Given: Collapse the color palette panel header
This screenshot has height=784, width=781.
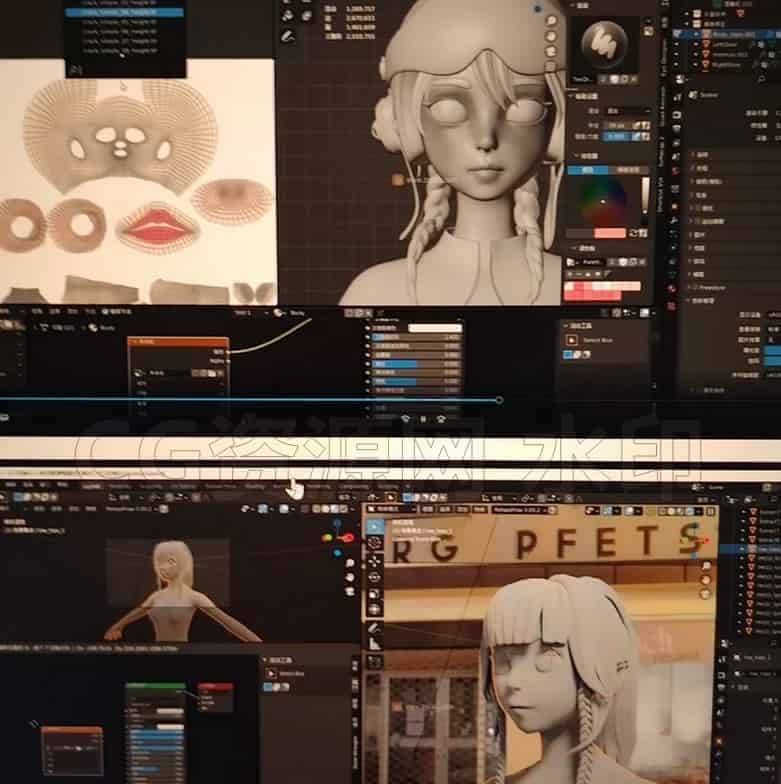Looking at the screenshot, I should [x=583, y=248].
